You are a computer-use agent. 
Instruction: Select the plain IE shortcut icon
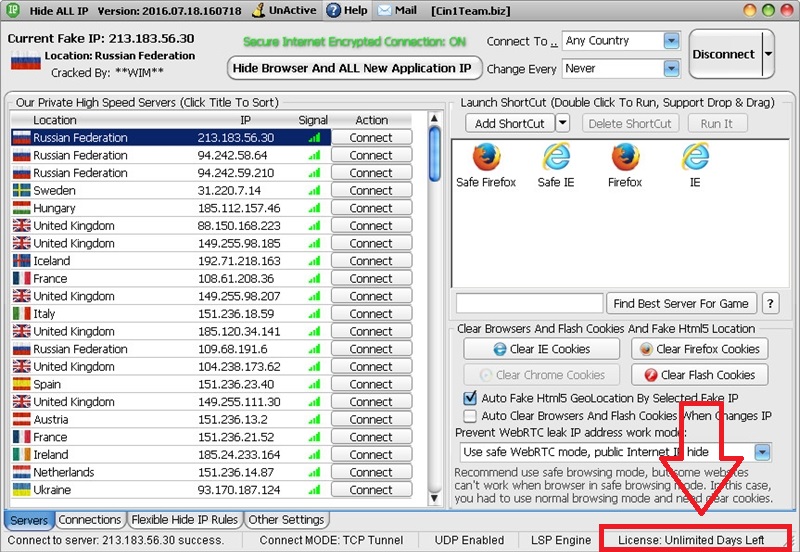695,157
